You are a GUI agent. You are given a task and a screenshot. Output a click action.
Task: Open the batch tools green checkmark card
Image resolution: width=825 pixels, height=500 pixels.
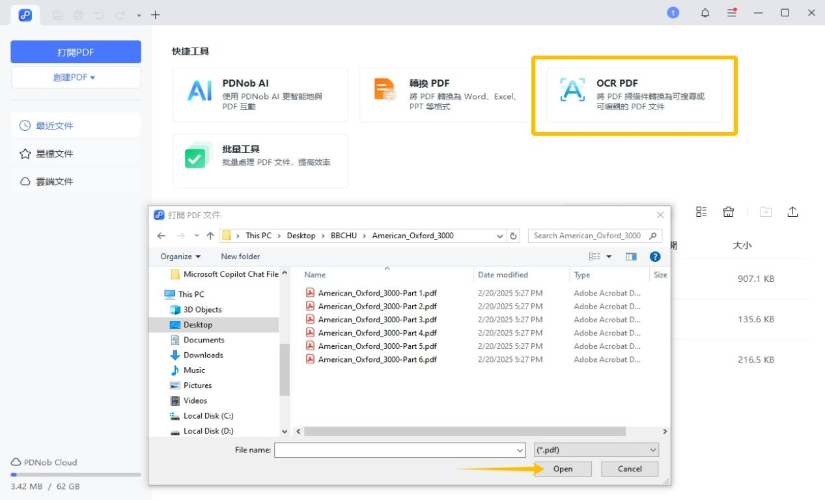pos(260,161)
